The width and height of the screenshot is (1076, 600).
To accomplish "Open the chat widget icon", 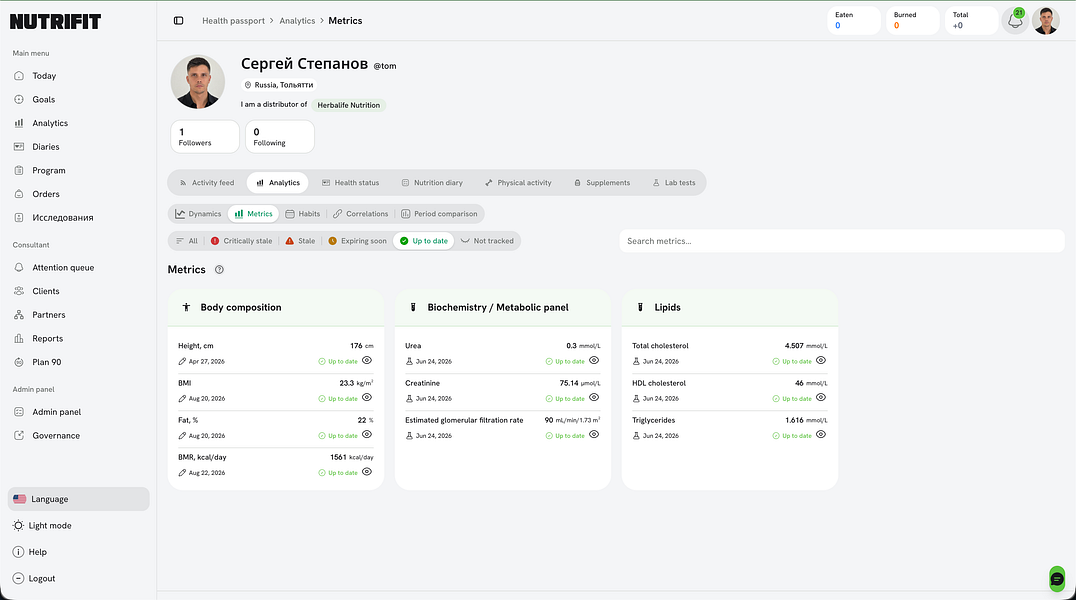I will click(1057, 579).
